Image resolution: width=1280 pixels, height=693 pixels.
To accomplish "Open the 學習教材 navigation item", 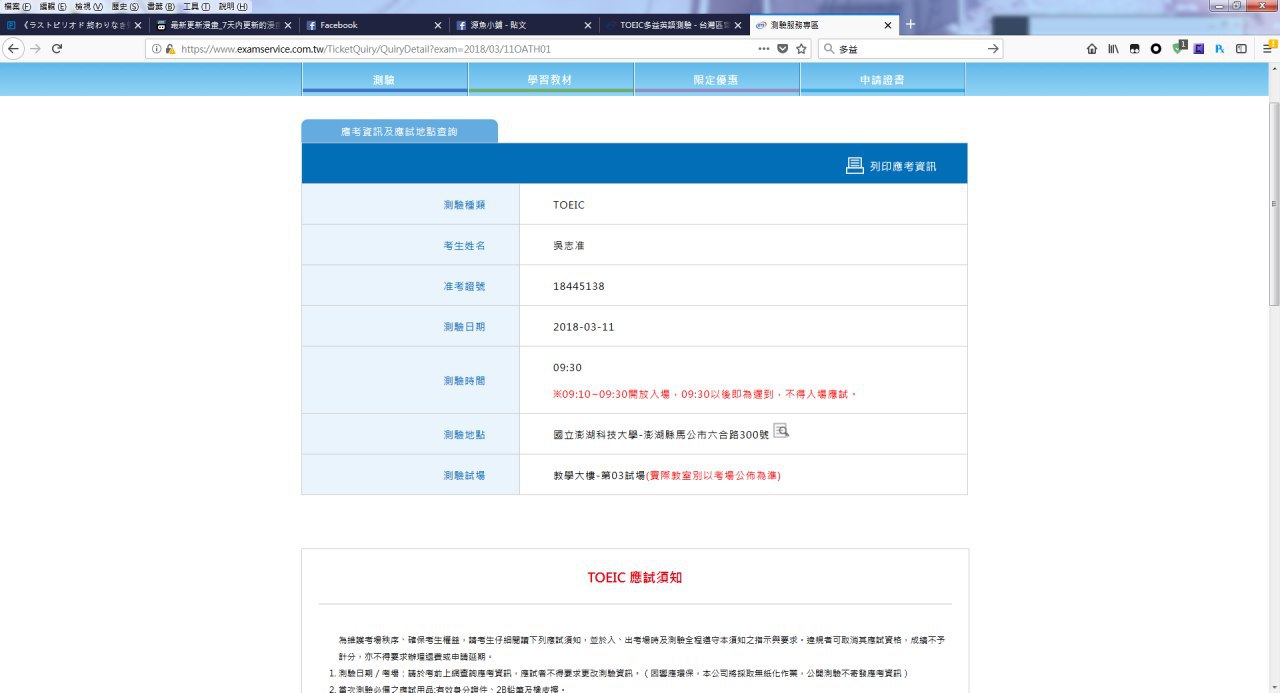I will pyautogui.click(x=550, y=79).
